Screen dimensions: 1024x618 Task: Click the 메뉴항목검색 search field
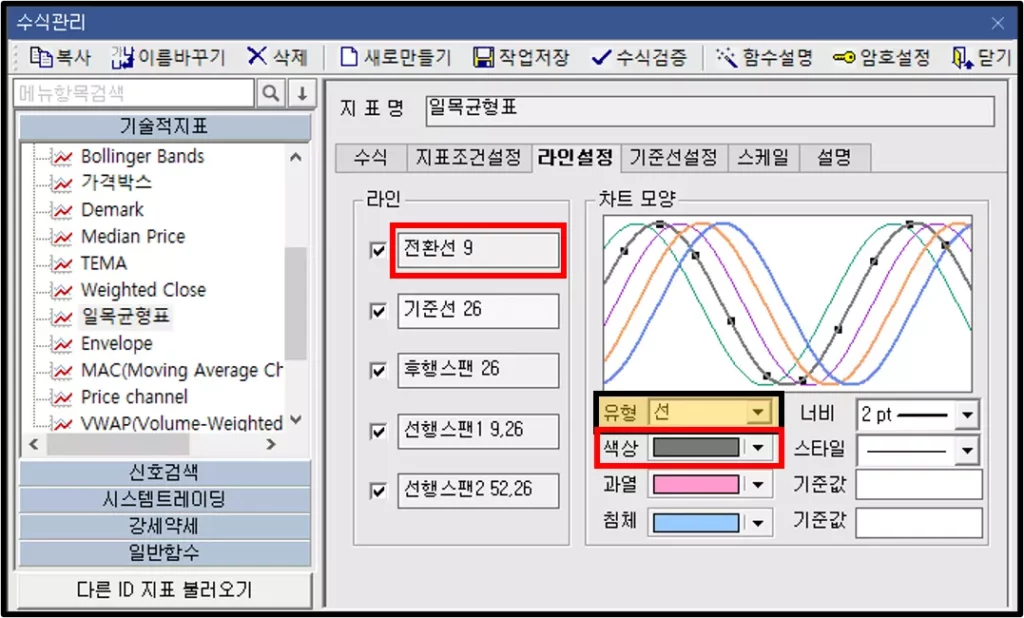coord(134,93)
